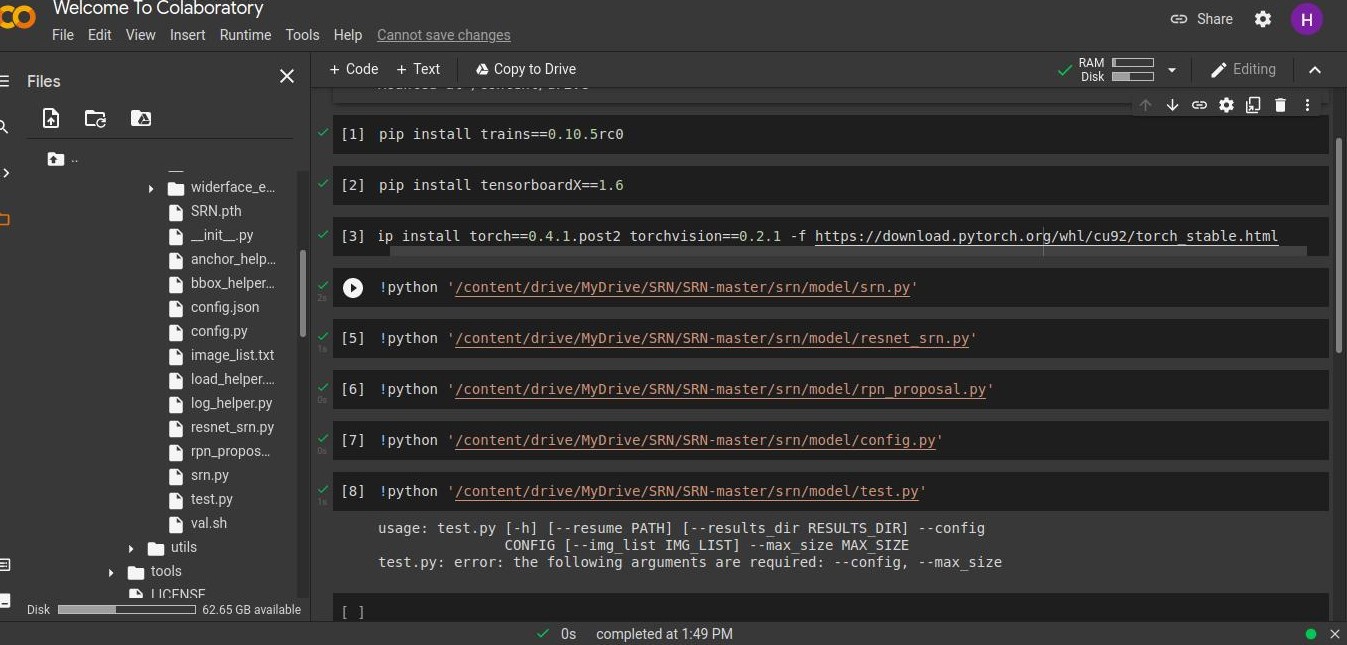Click the pytorch download URL link
This screenshot has width=1347, height=645.
click(1046, 237)
